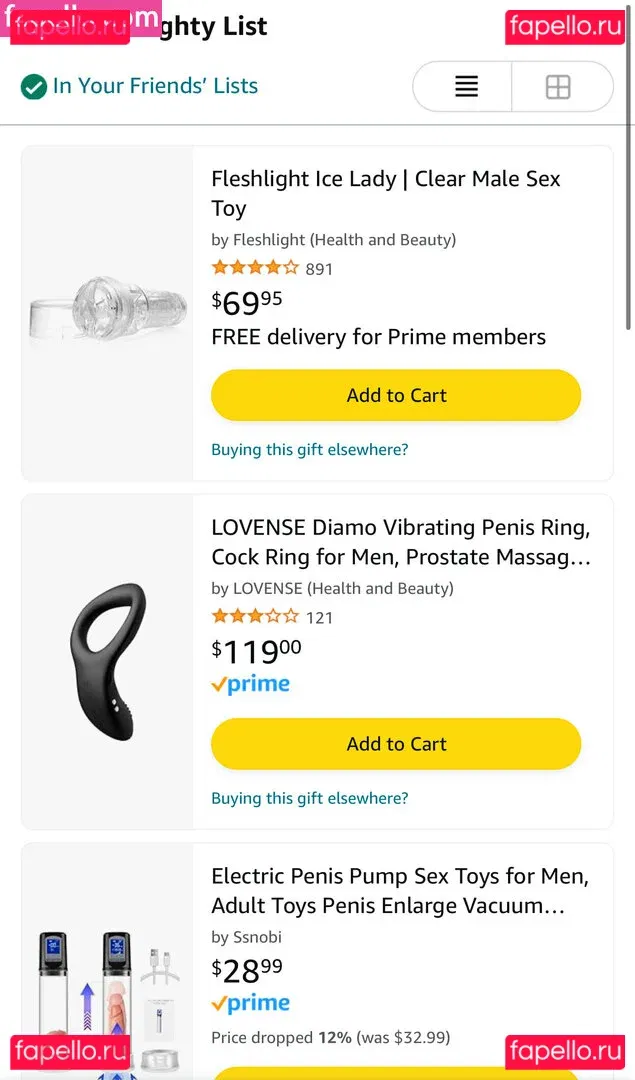Open Electric Penis Pump product title
The width and height of the screenshot is (635, 1080).
[400, 891]
